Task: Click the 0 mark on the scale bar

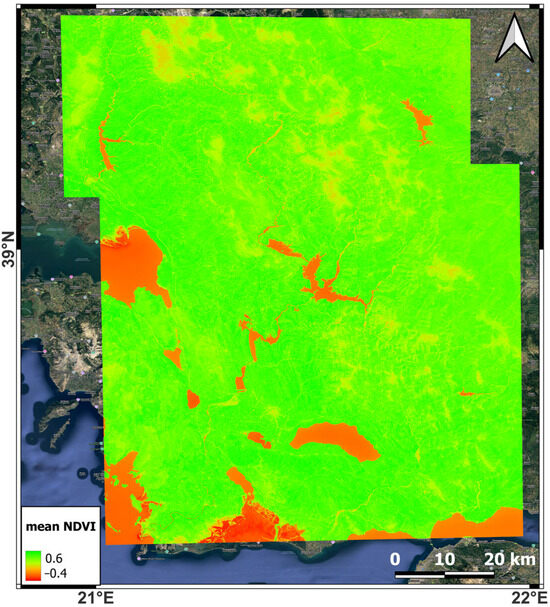Action: (395, 559)
